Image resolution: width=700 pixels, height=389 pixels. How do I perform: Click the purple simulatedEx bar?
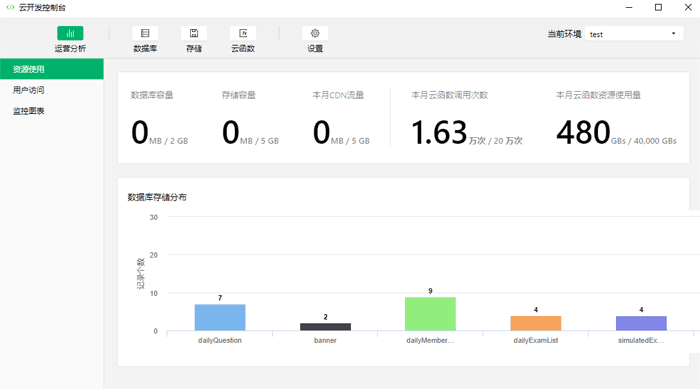pyautogui.click(x=641, y=323)
